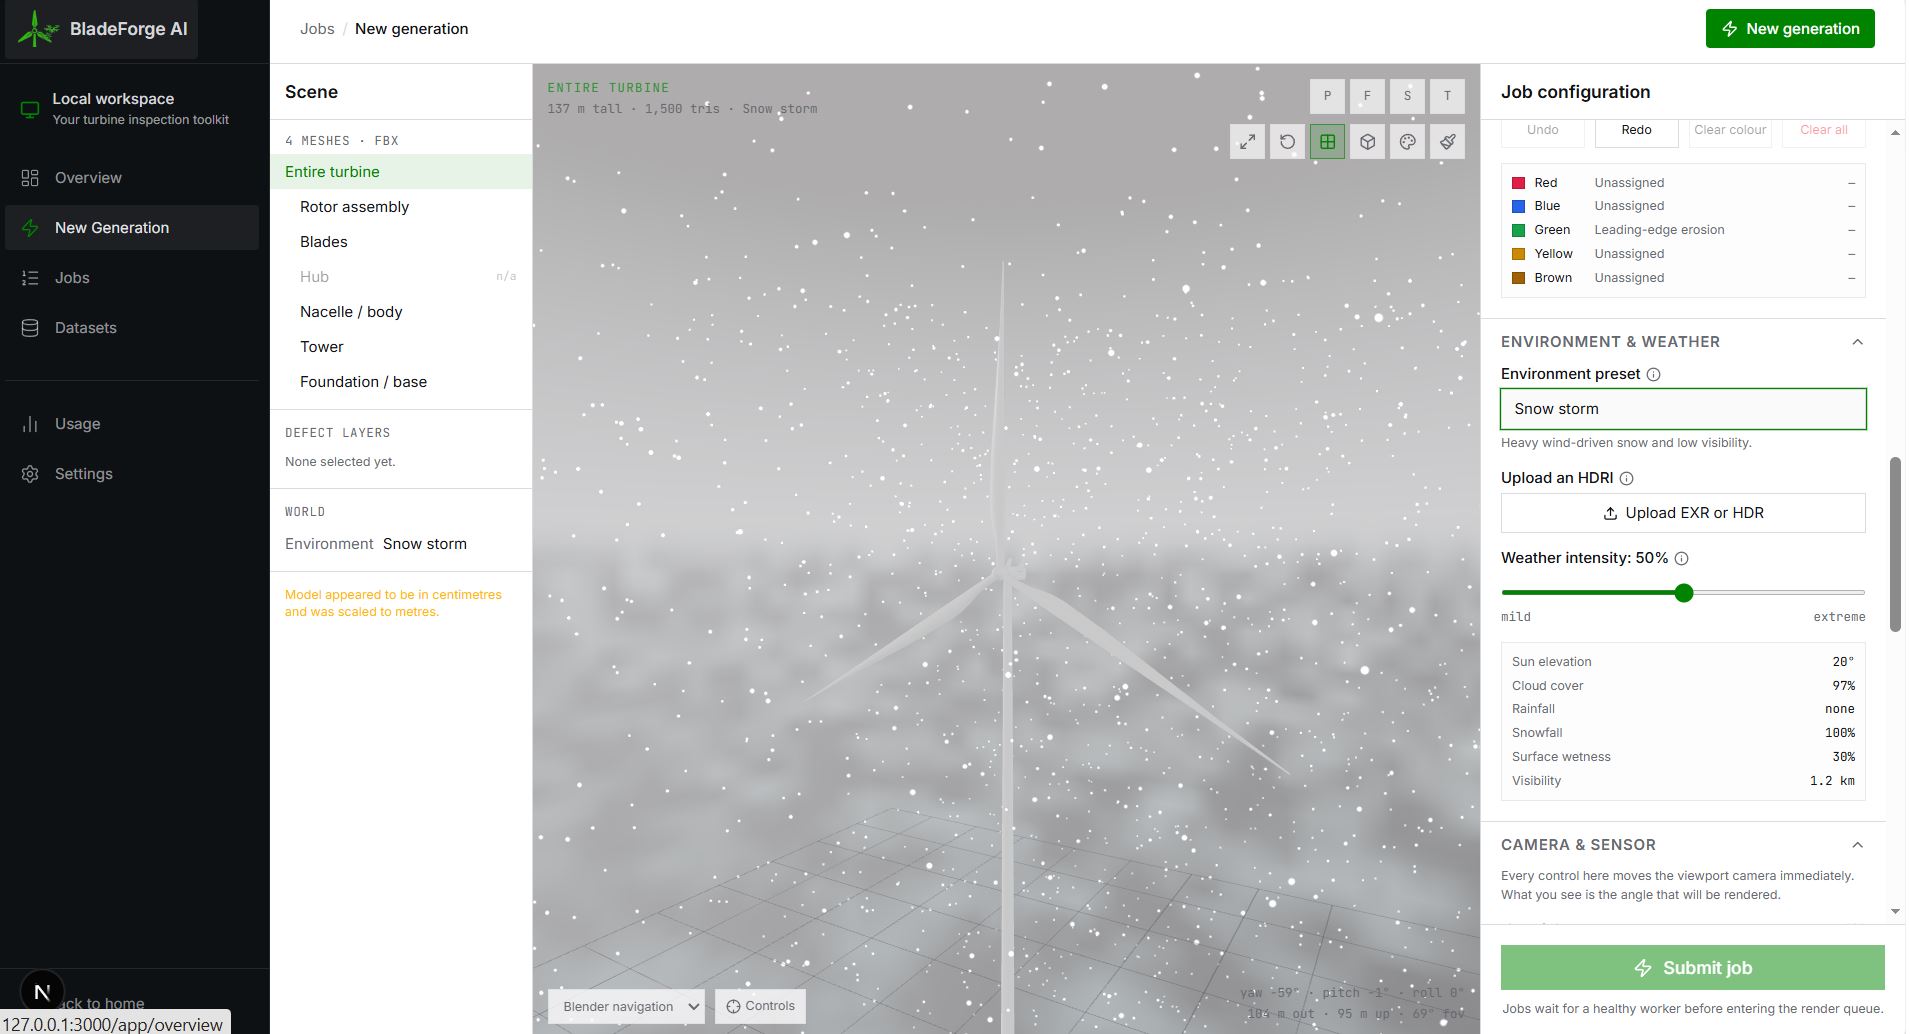Click the info icon beside Upload an HDRI
This screenshot has height=1034, width=1910.
(x=1626, y=478)
